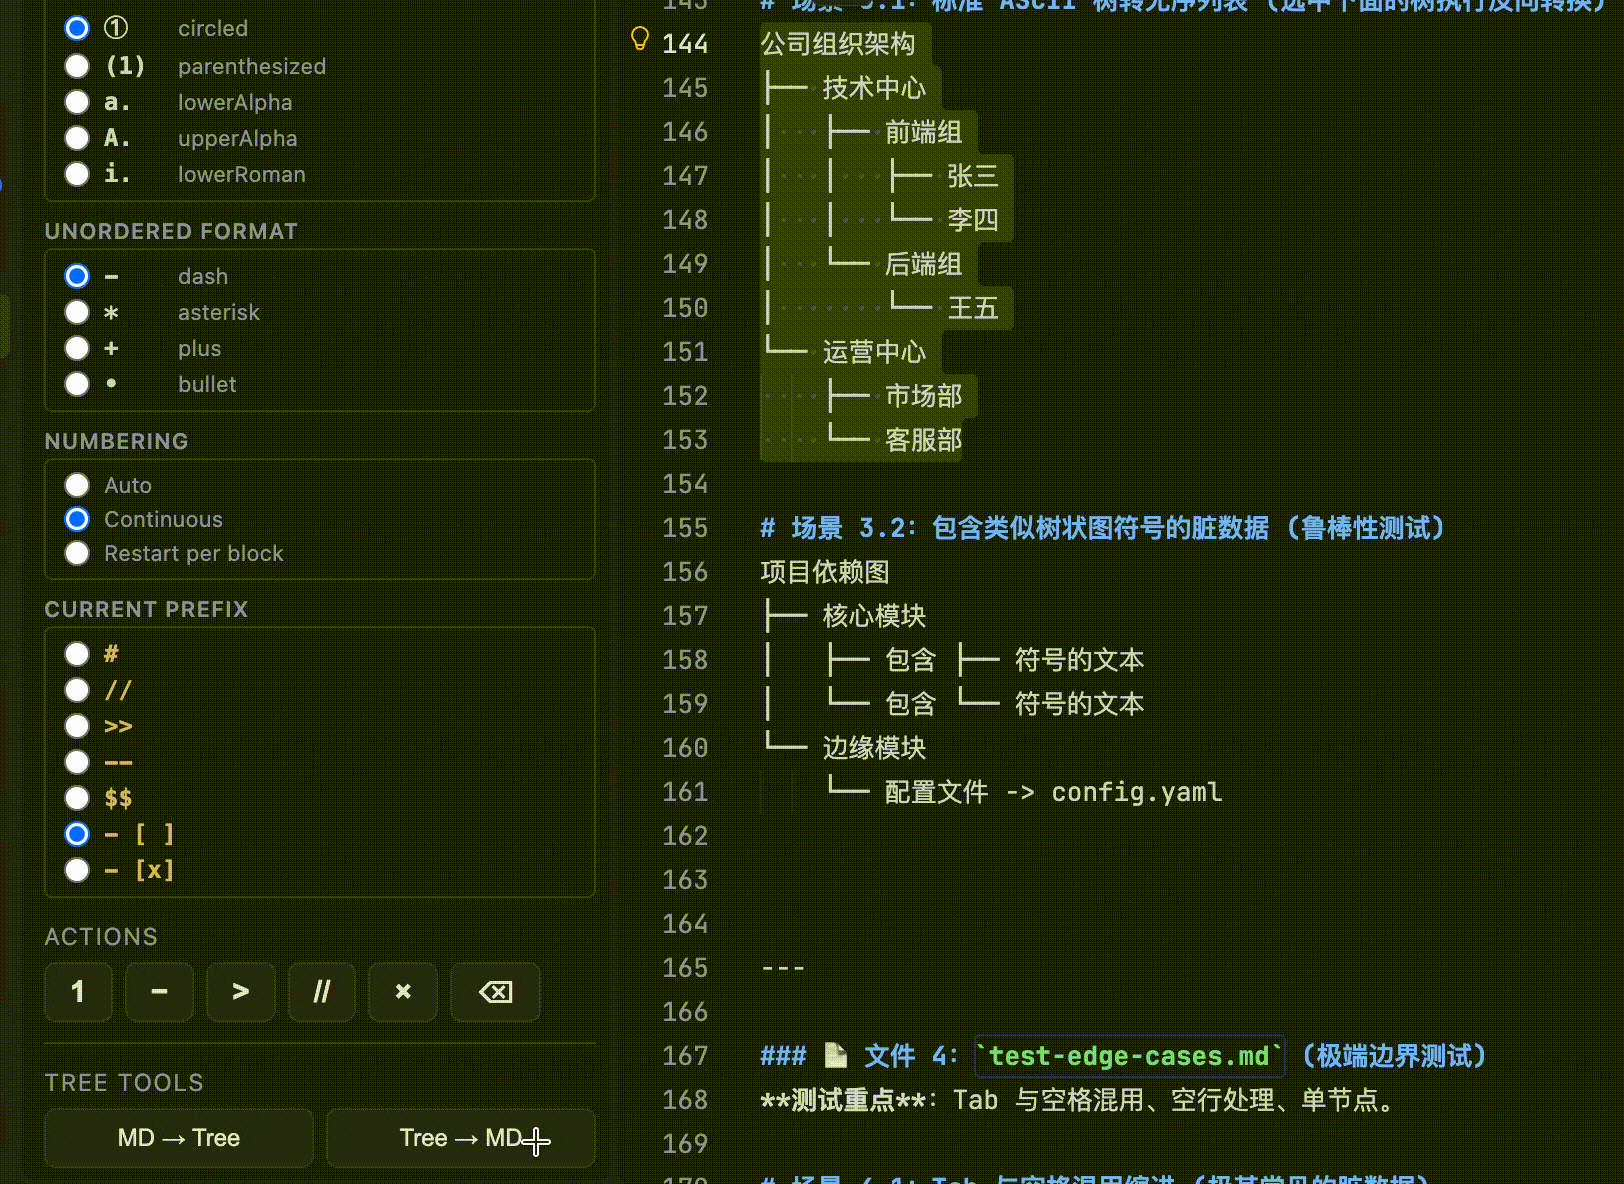
Task: Set numbering to Continuous
Action: pyautogui.click(x=77, y=519)
